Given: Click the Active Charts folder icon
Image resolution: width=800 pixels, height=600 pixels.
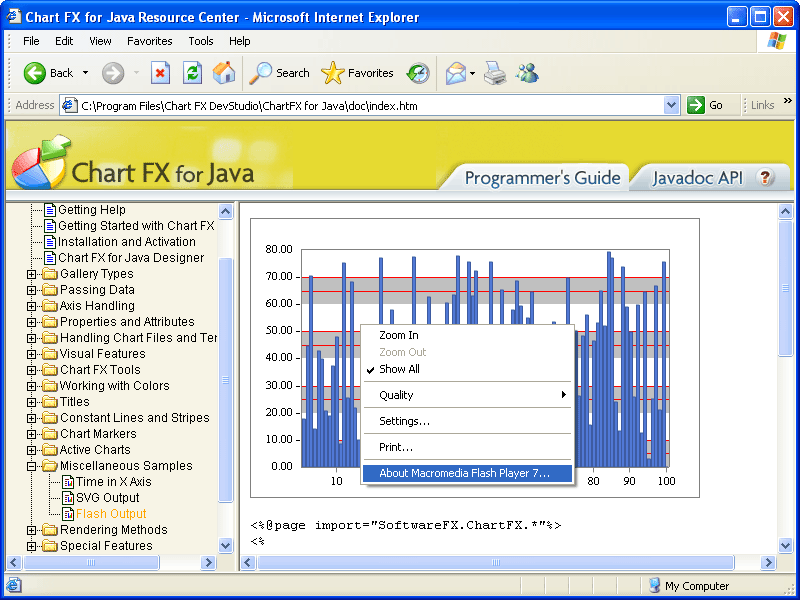Looking at the screenshot, I should click(49, 450).
